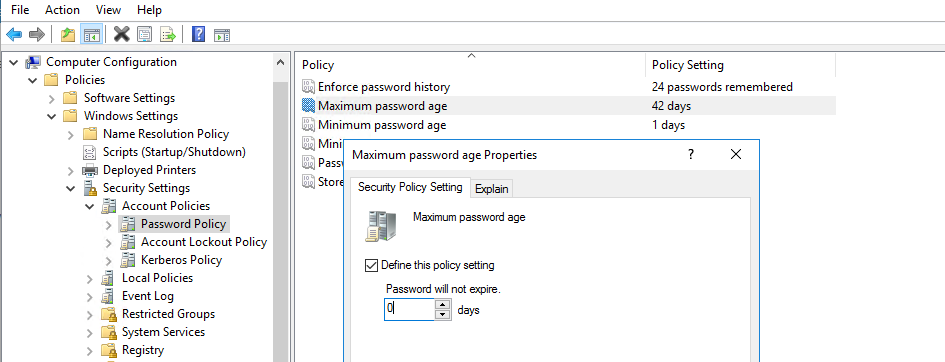Click the days number input field
This screenshot has width=945, height=362.
[409, 310]
